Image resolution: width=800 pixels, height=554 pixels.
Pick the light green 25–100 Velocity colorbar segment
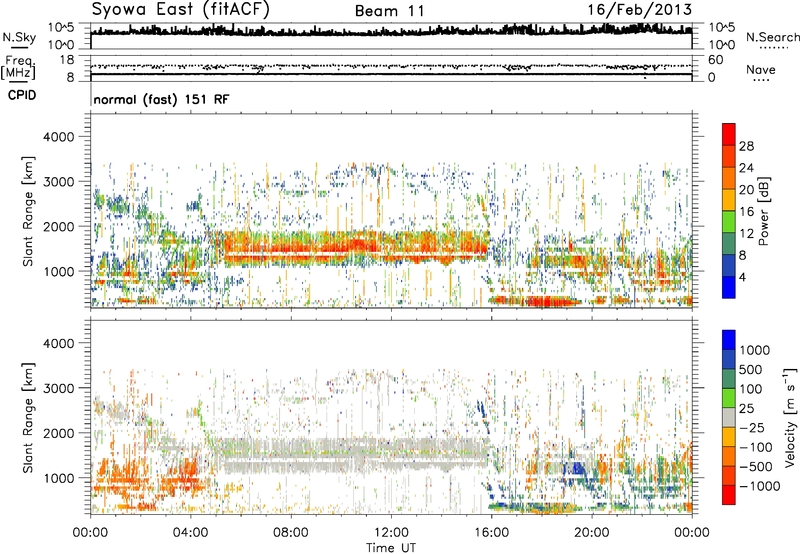point(729,398)
